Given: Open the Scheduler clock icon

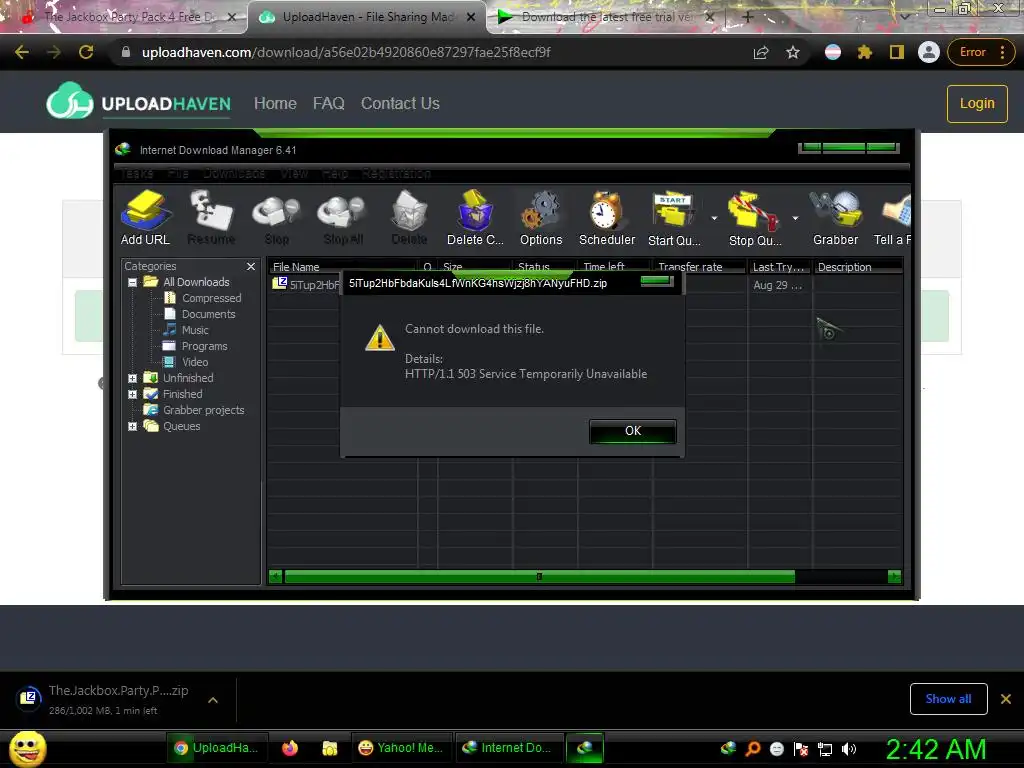Looking at the screenshot, I should pos(607,217).
